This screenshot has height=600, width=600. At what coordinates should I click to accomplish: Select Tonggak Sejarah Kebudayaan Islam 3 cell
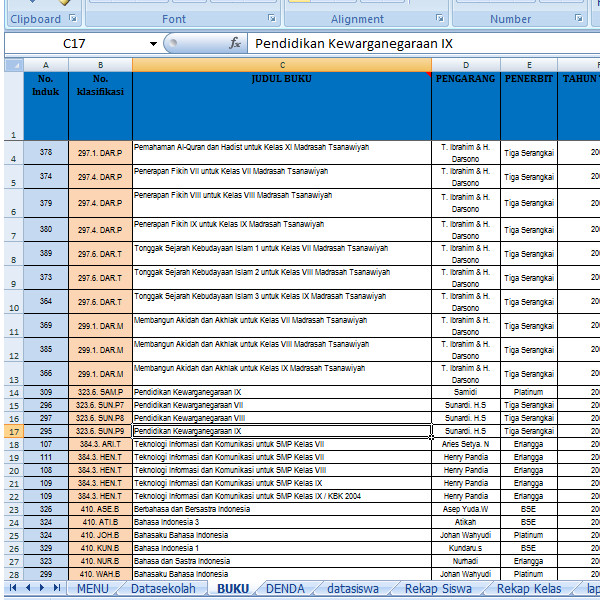(x=282, y=302)
